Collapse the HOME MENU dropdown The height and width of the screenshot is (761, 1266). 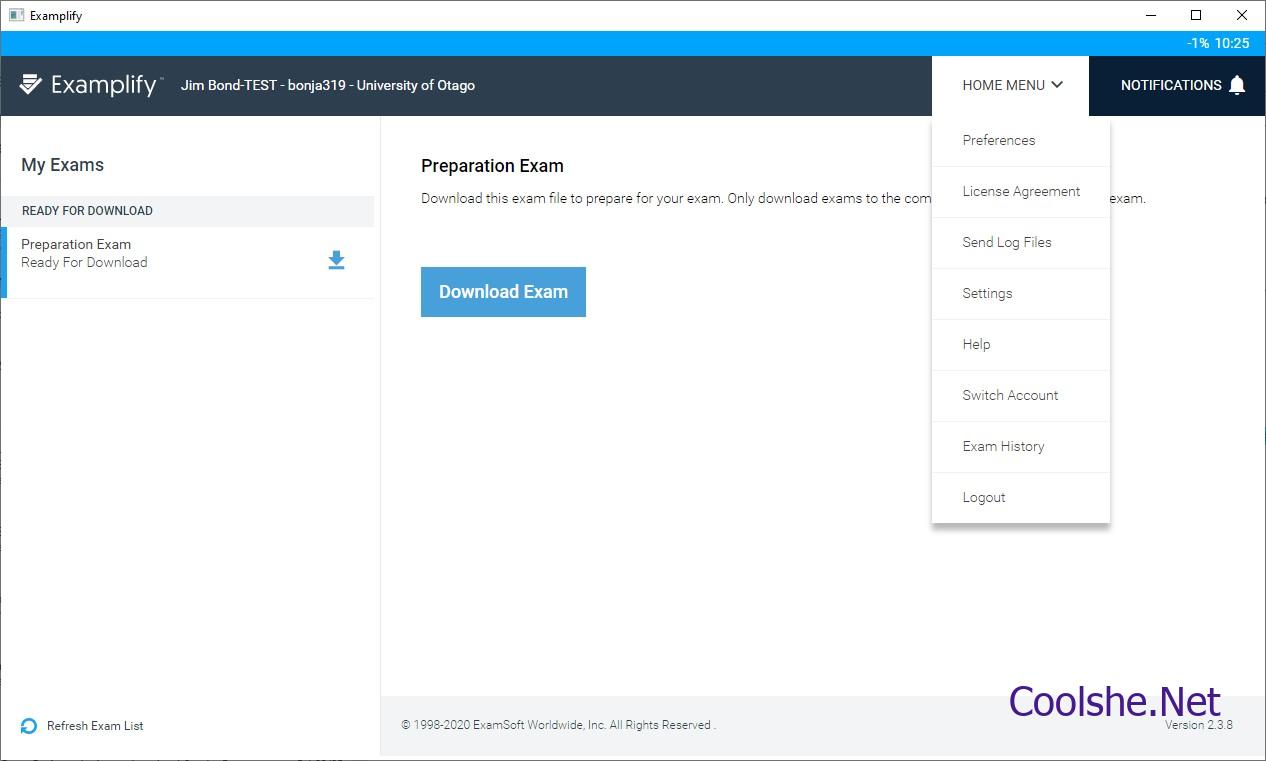tap(1011, 85)
